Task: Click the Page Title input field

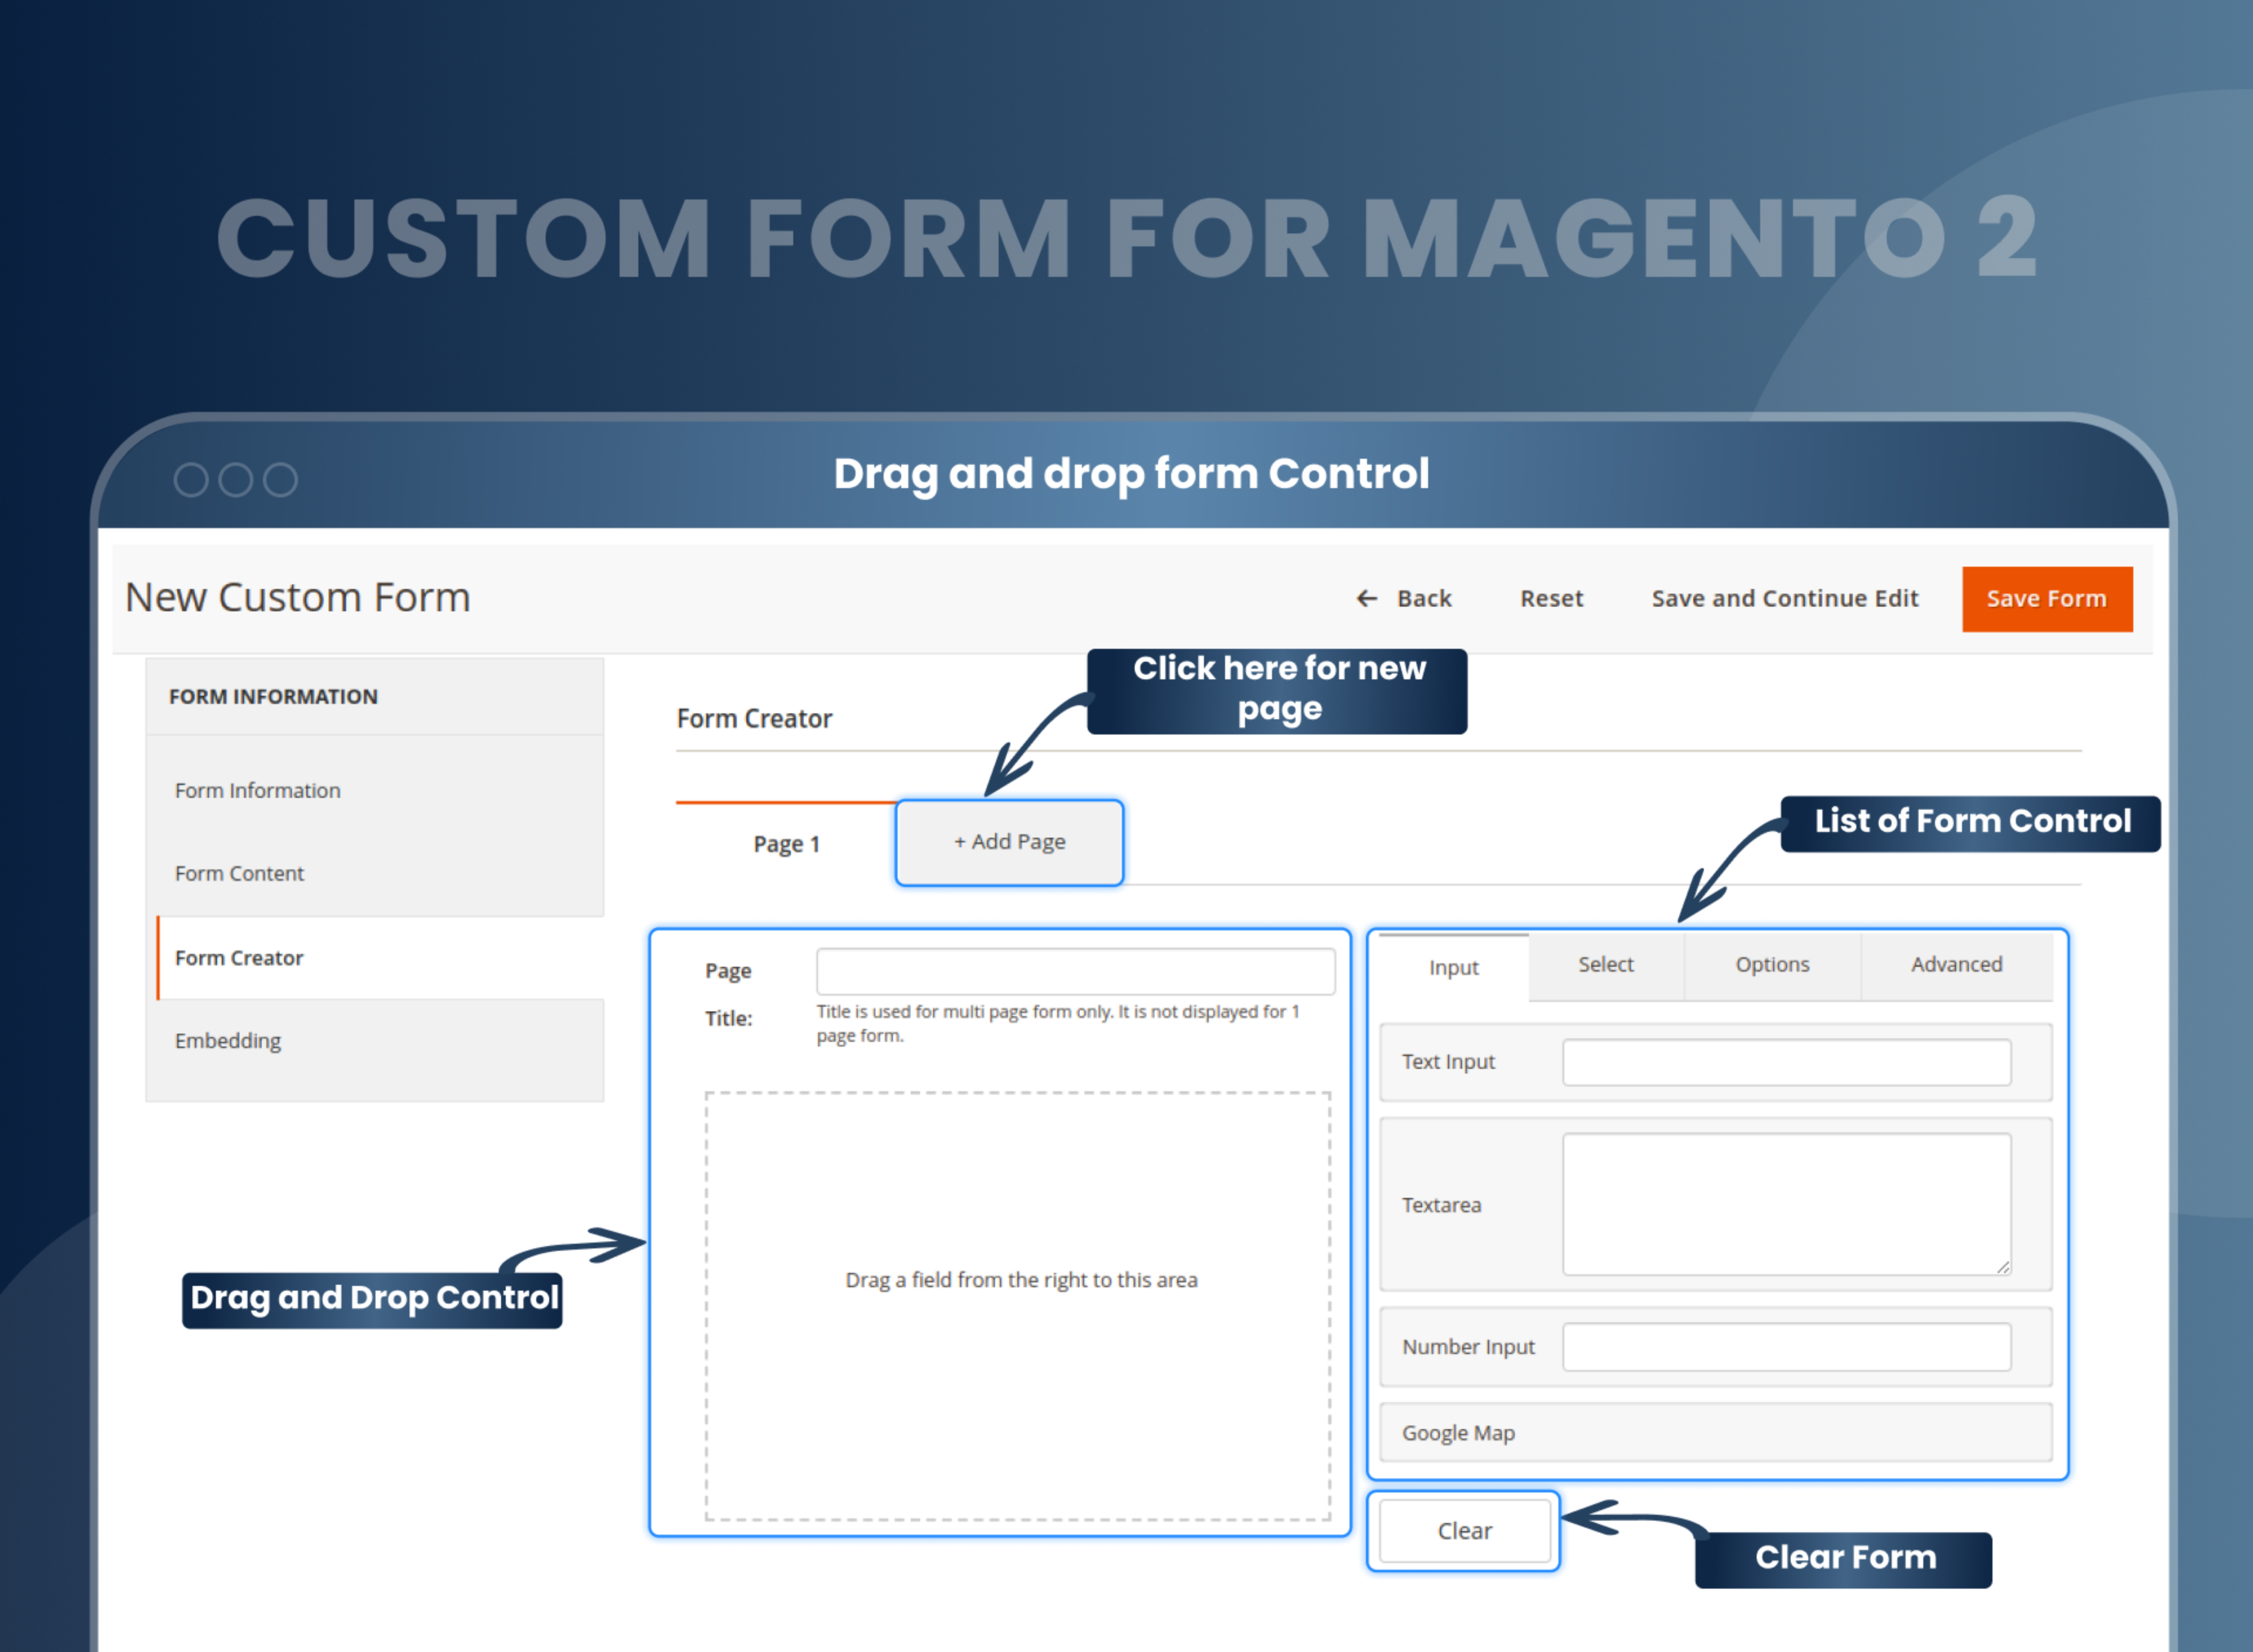Action: 1075,971
